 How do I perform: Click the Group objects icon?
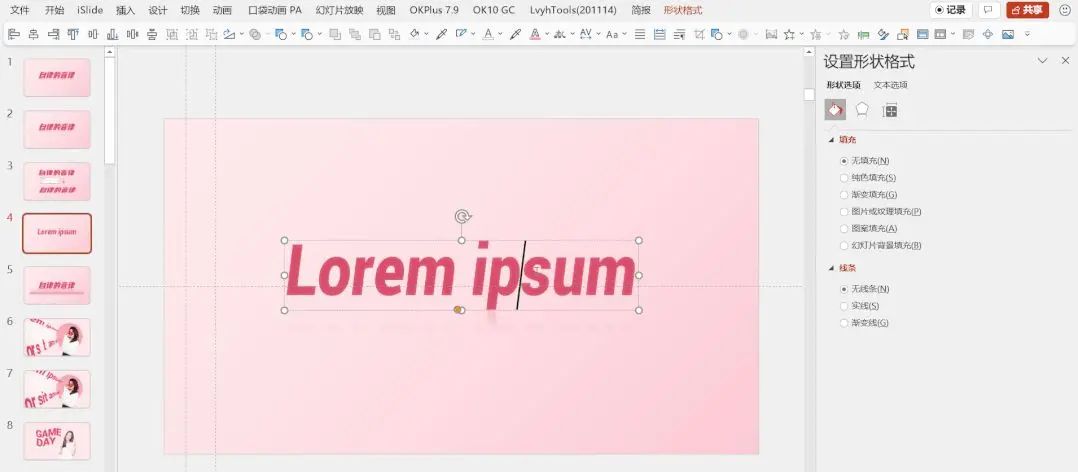pyautogui.click(x=172, y=34)
